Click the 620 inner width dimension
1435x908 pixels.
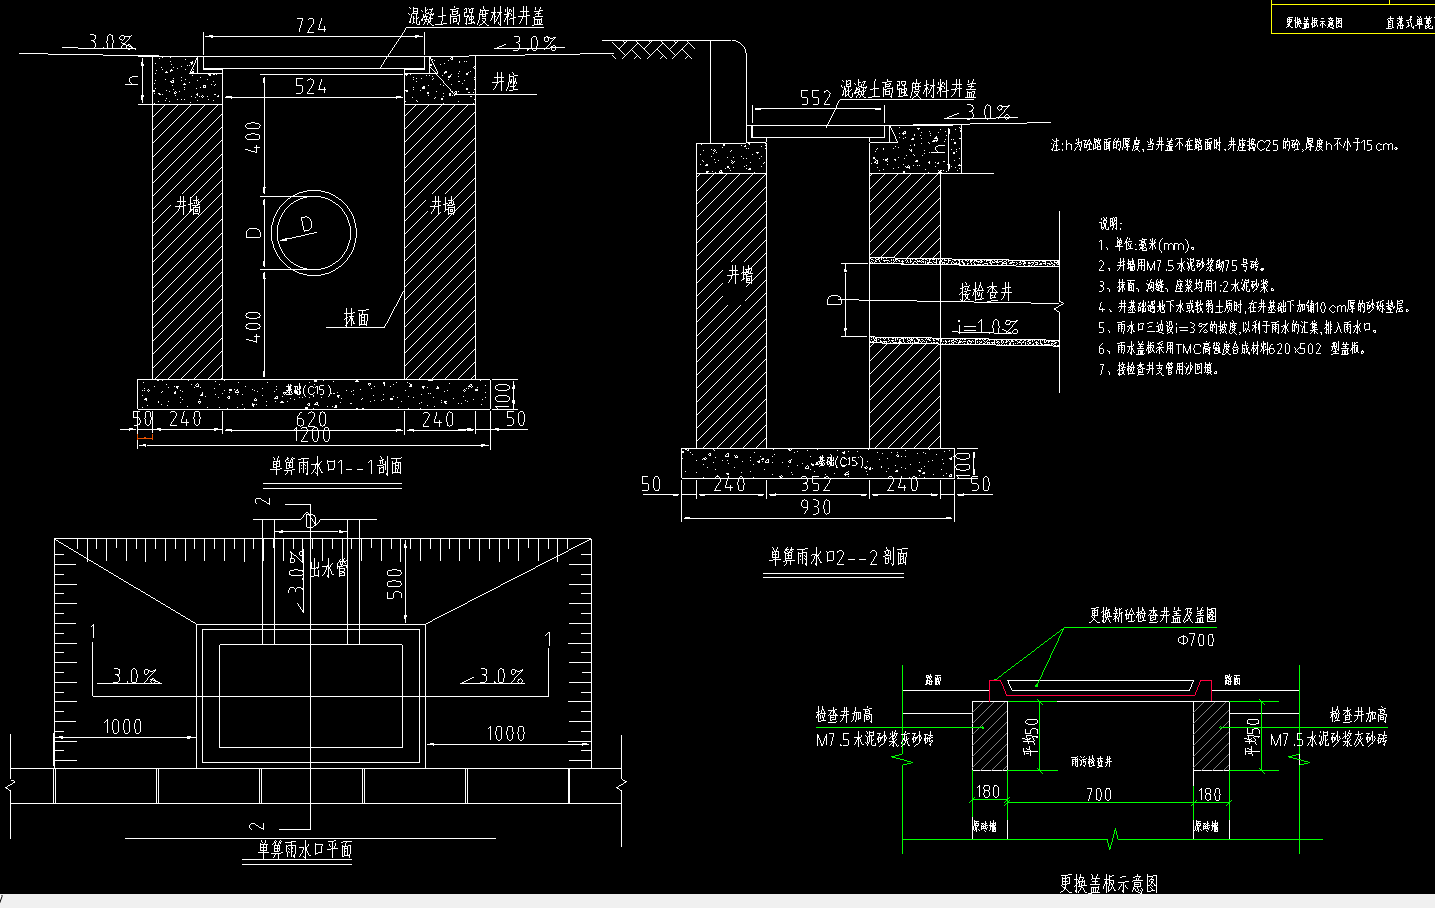coord(312,419)
